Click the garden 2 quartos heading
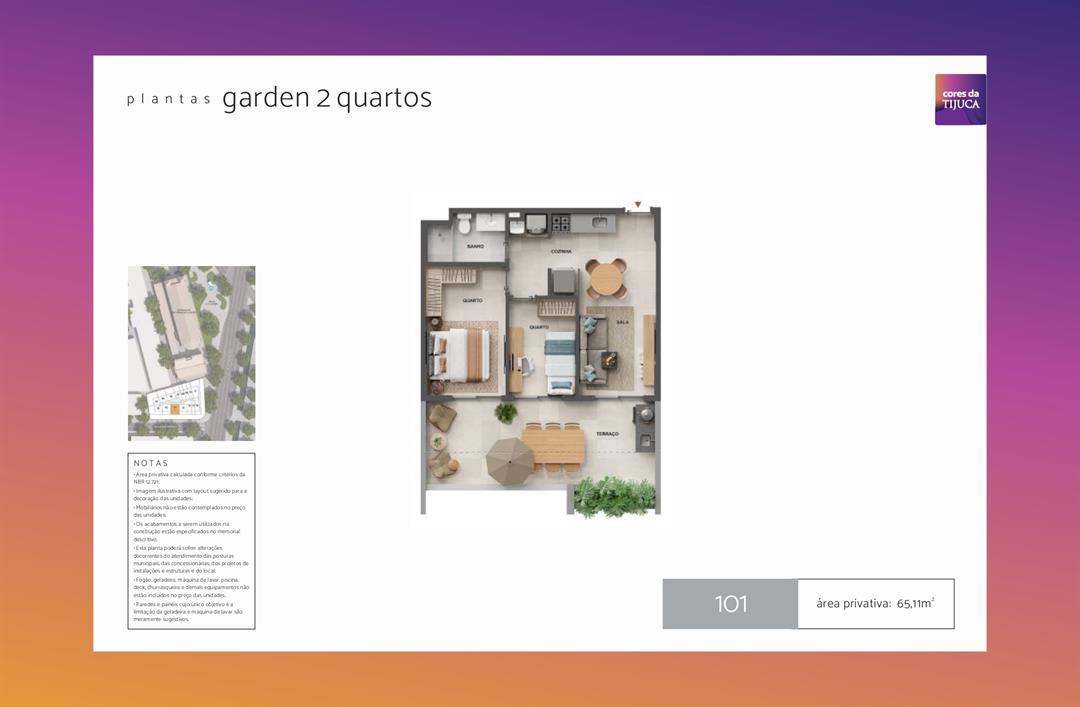This screenshot has width=1080, height=707. pos(327,98)
